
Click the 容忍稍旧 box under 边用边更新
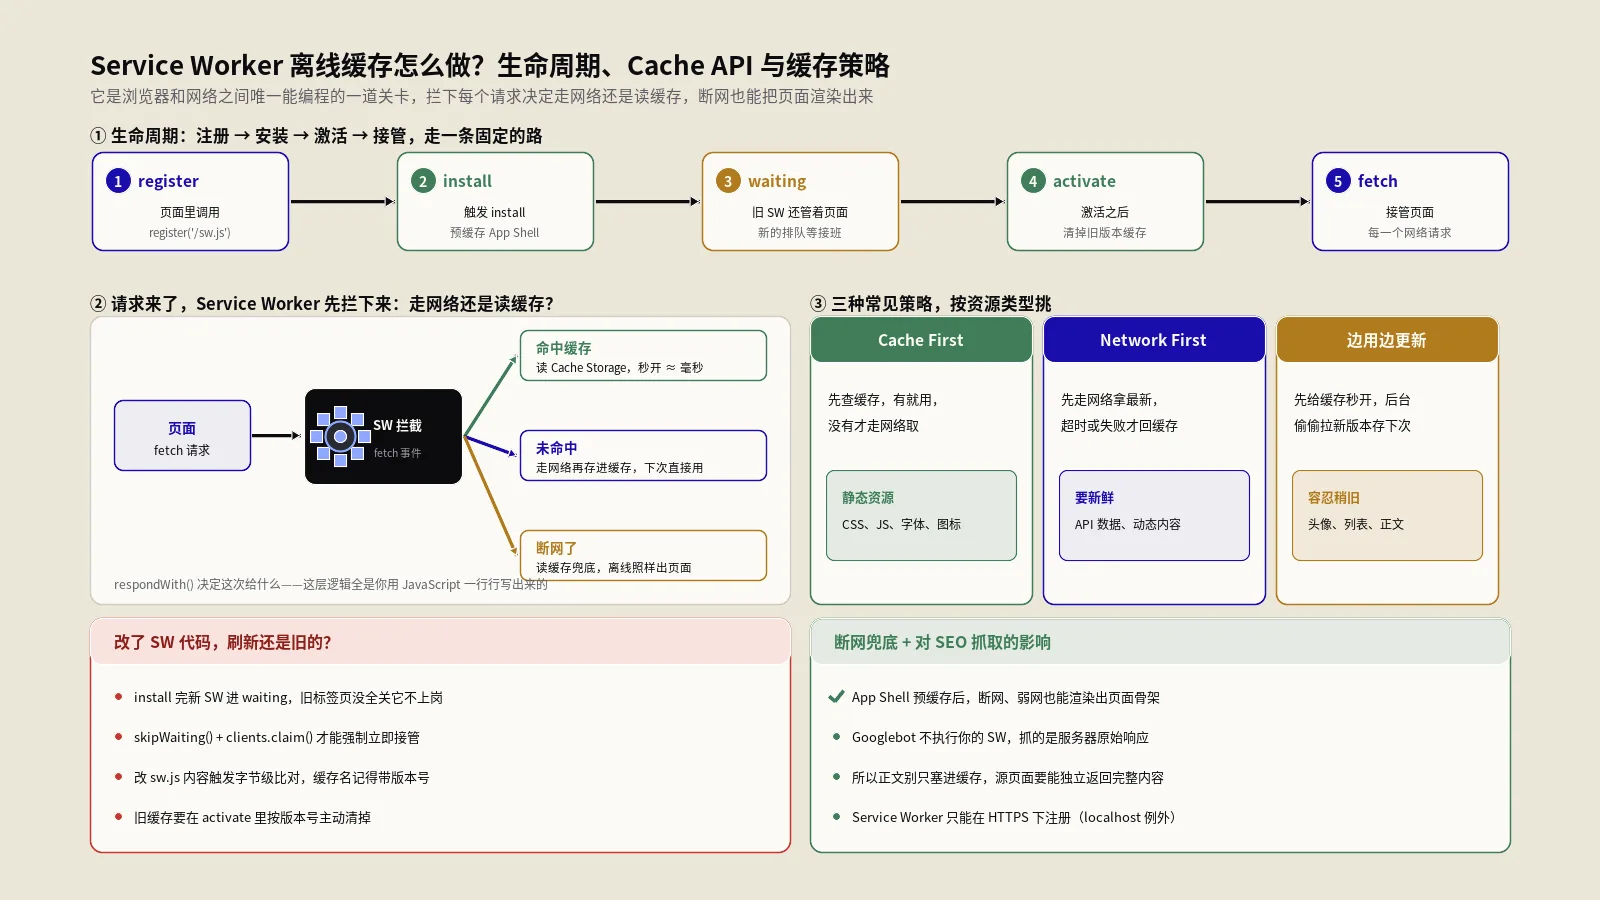coord(1387,515)
